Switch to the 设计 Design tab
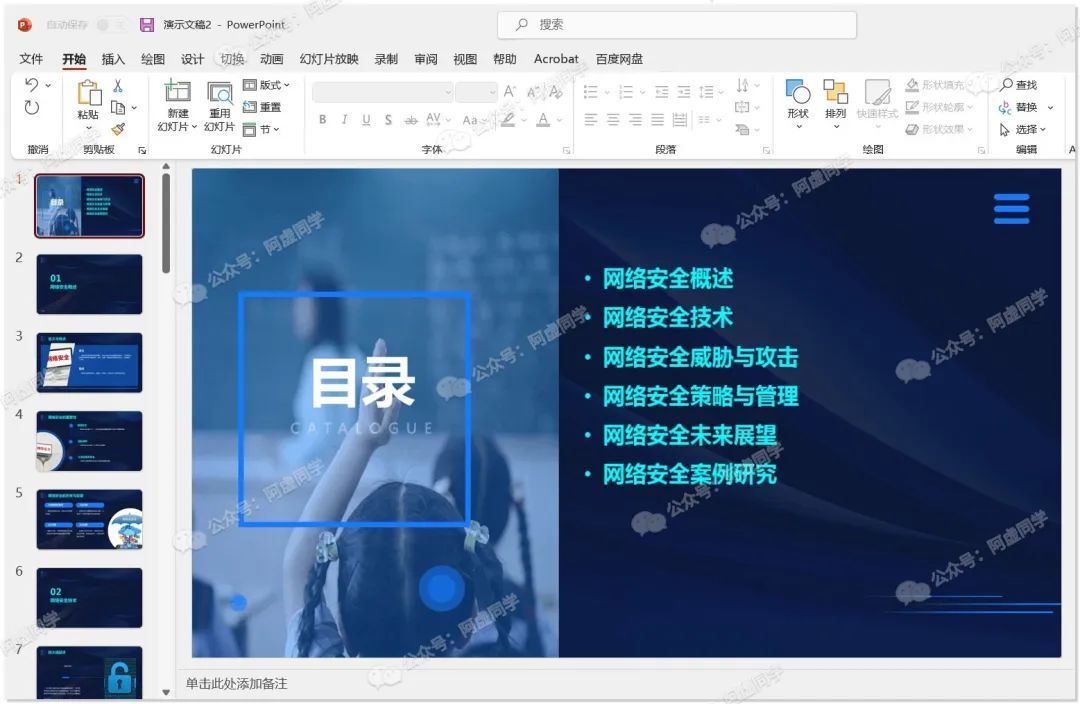Image resolution: width=1080 pixels, height=704 pixels. pos(192,59)
